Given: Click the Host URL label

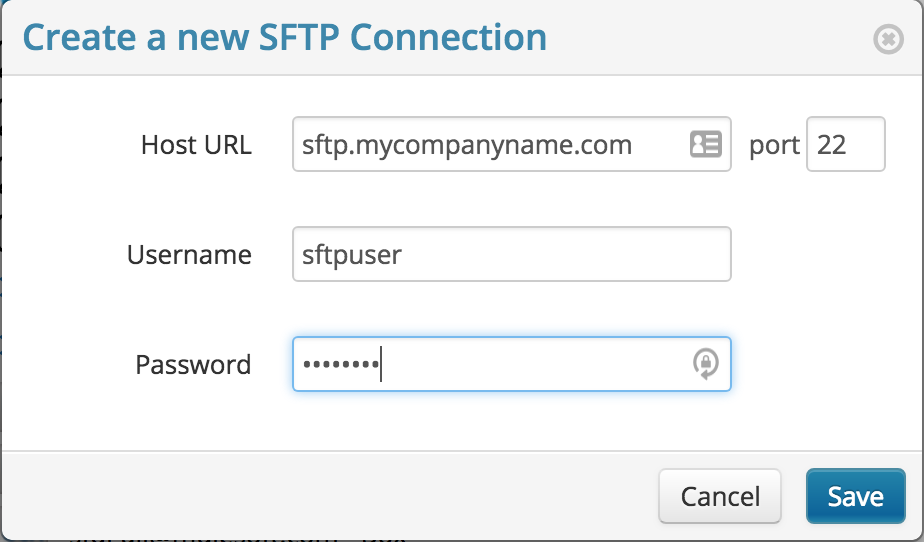Looking at the screenshot, I should [196, 145].
